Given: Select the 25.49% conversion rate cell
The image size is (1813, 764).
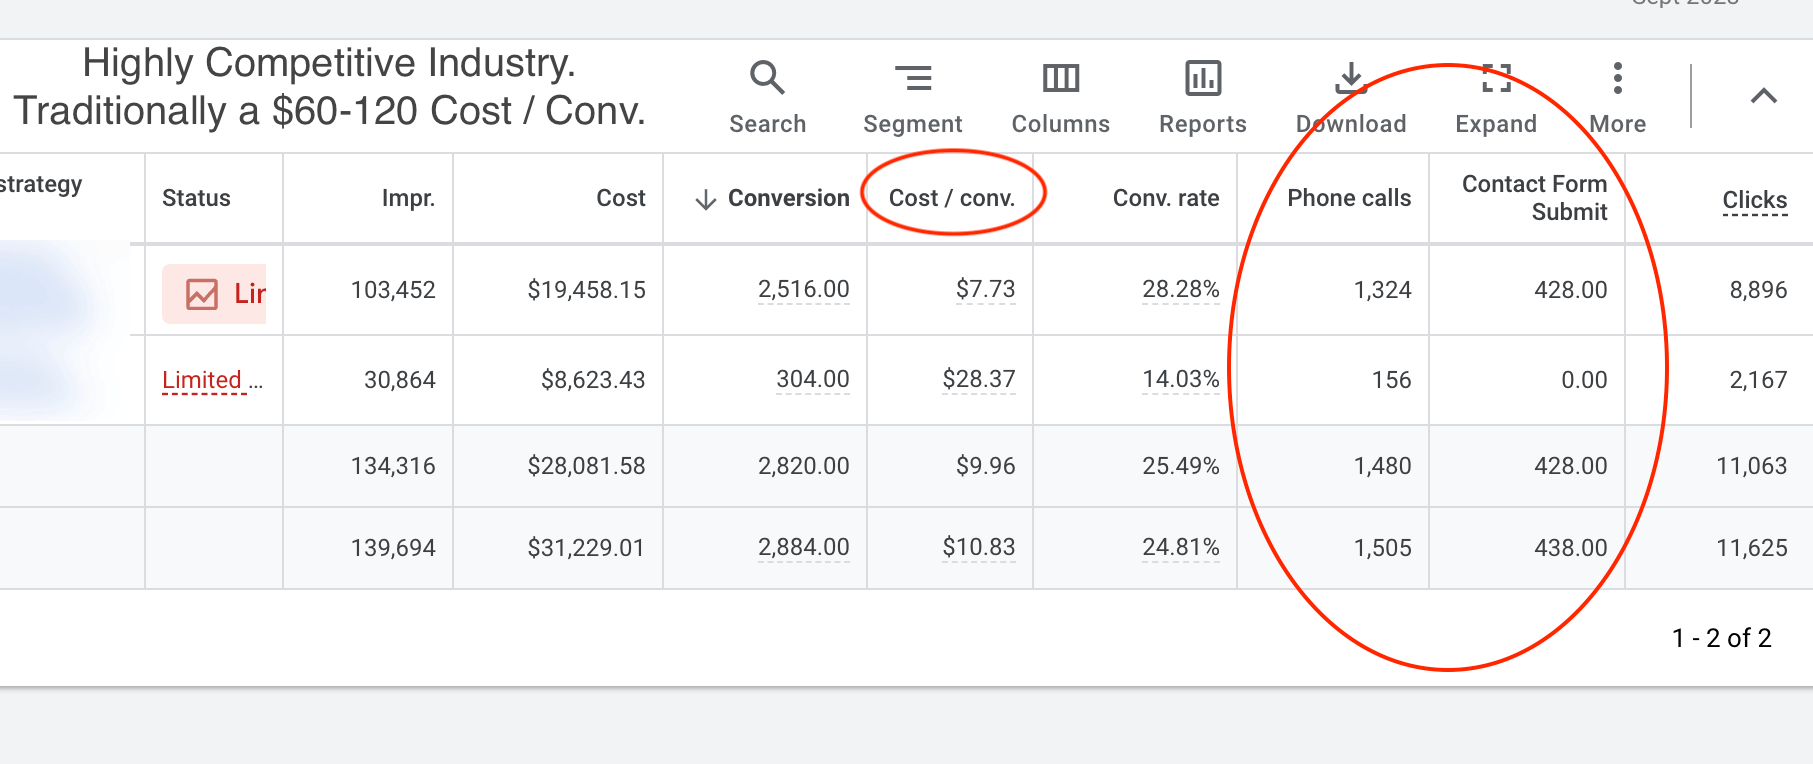Looking at the screenshot, I should pos(1181,466).
